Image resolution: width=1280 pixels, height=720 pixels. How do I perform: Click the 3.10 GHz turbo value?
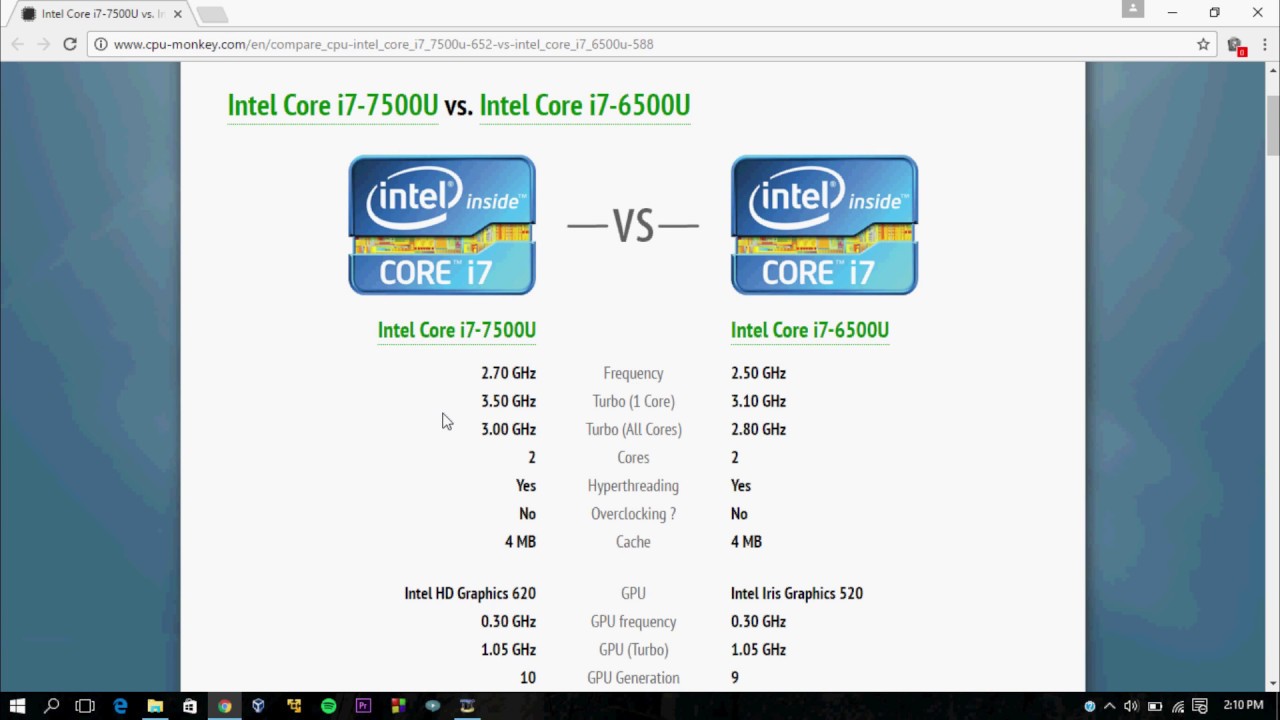click(x=758, y=401)
